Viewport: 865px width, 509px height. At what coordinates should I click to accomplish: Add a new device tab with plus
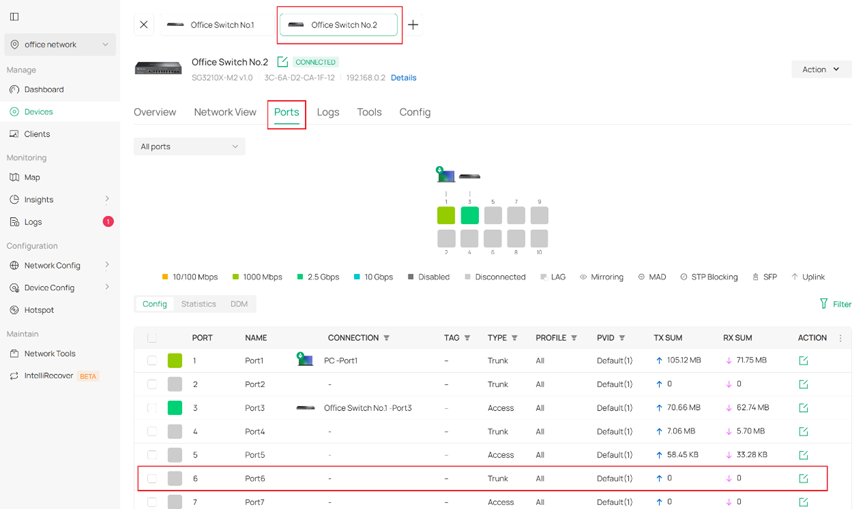coord(413,25)
